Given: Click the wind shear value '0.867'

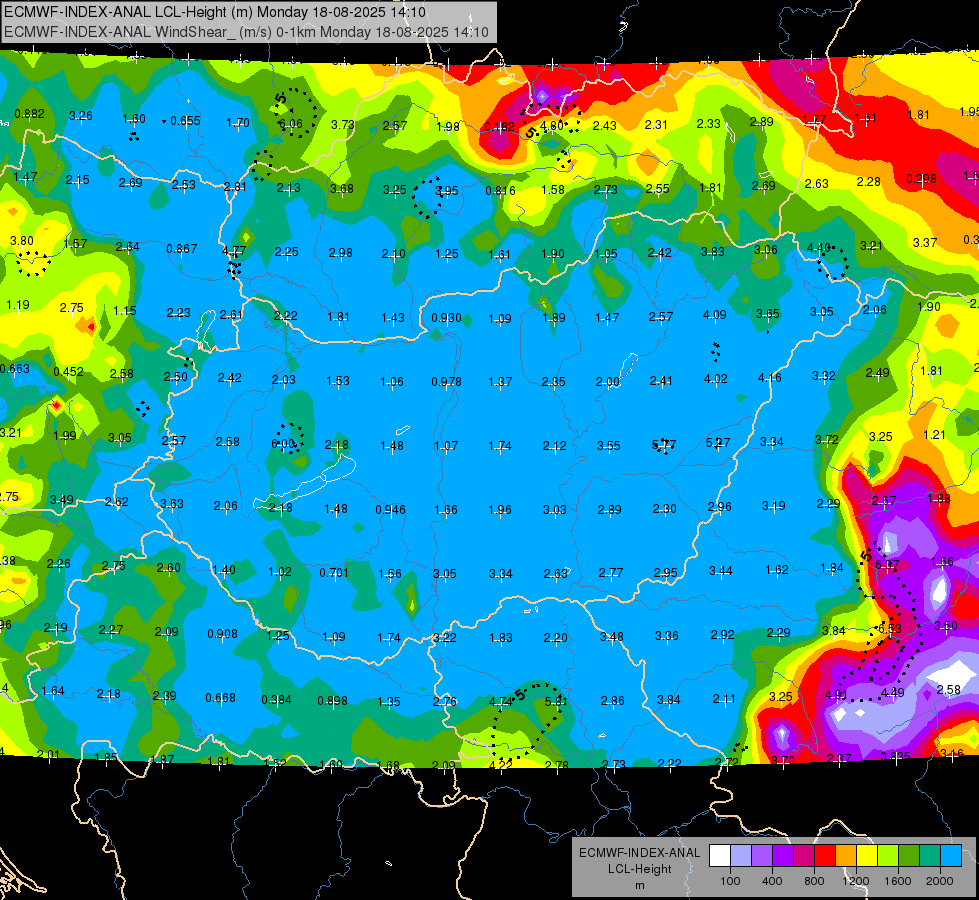Looking at the screenshot, I should pyautogui.click(x=182, y=249).
